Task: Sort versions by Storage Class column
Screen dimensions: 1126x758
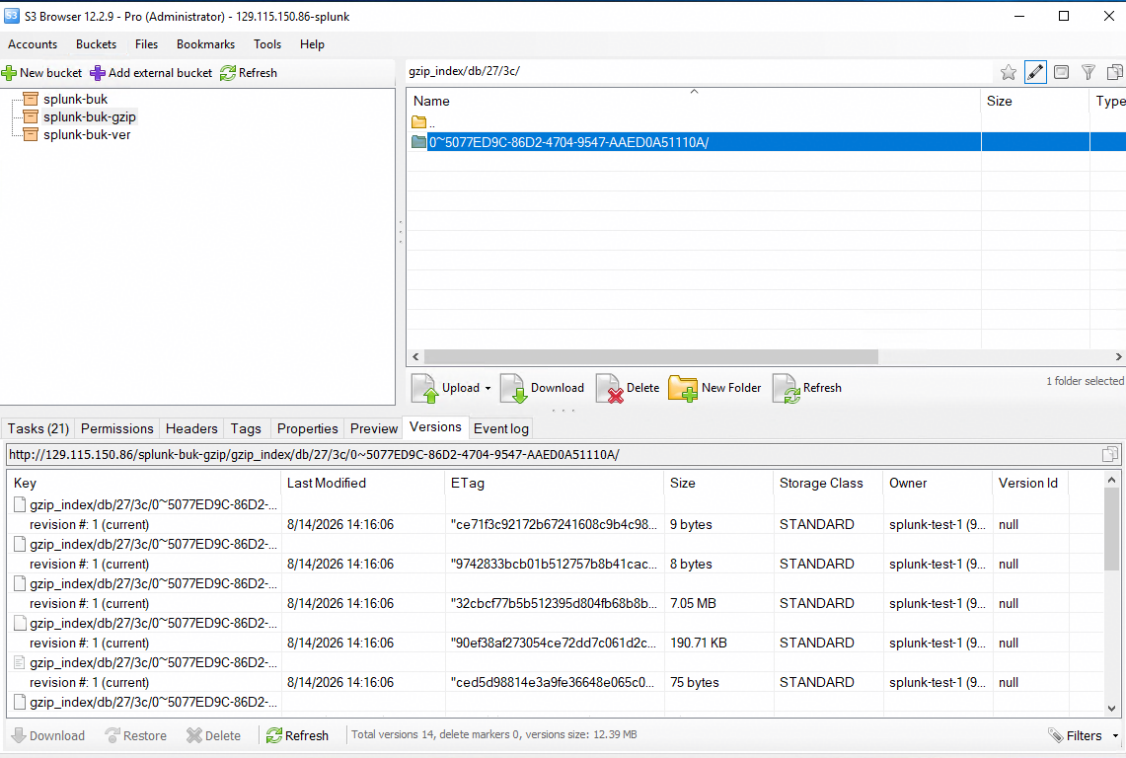Action: (x=828, y=483)
